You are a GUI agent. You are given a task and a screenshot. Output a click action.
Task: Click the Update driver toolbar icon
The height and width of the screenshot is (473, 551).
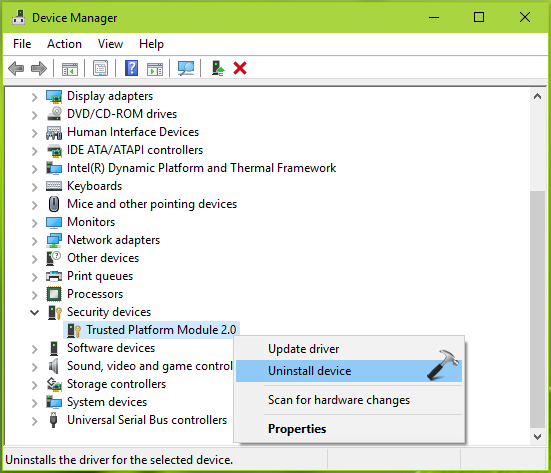(x=218, y=68)
